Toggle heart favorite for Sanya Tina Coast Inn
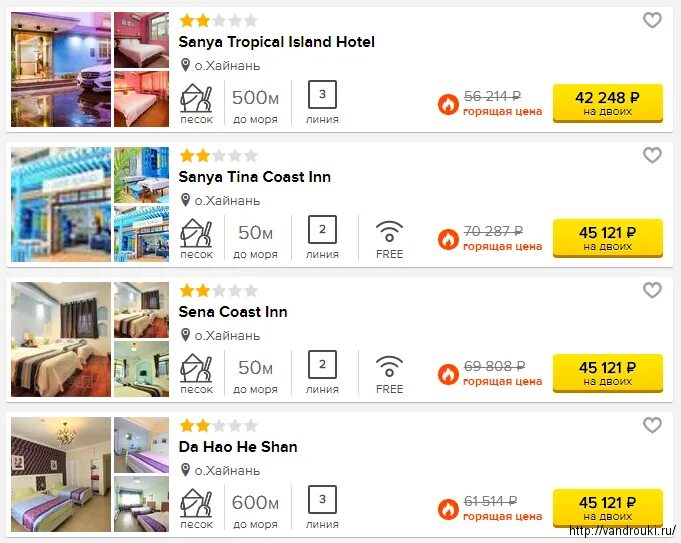Viewport: 681px width, 543px height. point(652,155)
